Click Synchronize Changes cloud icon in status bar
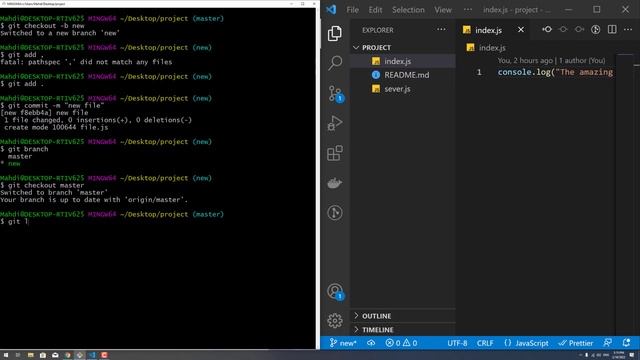 371,343
